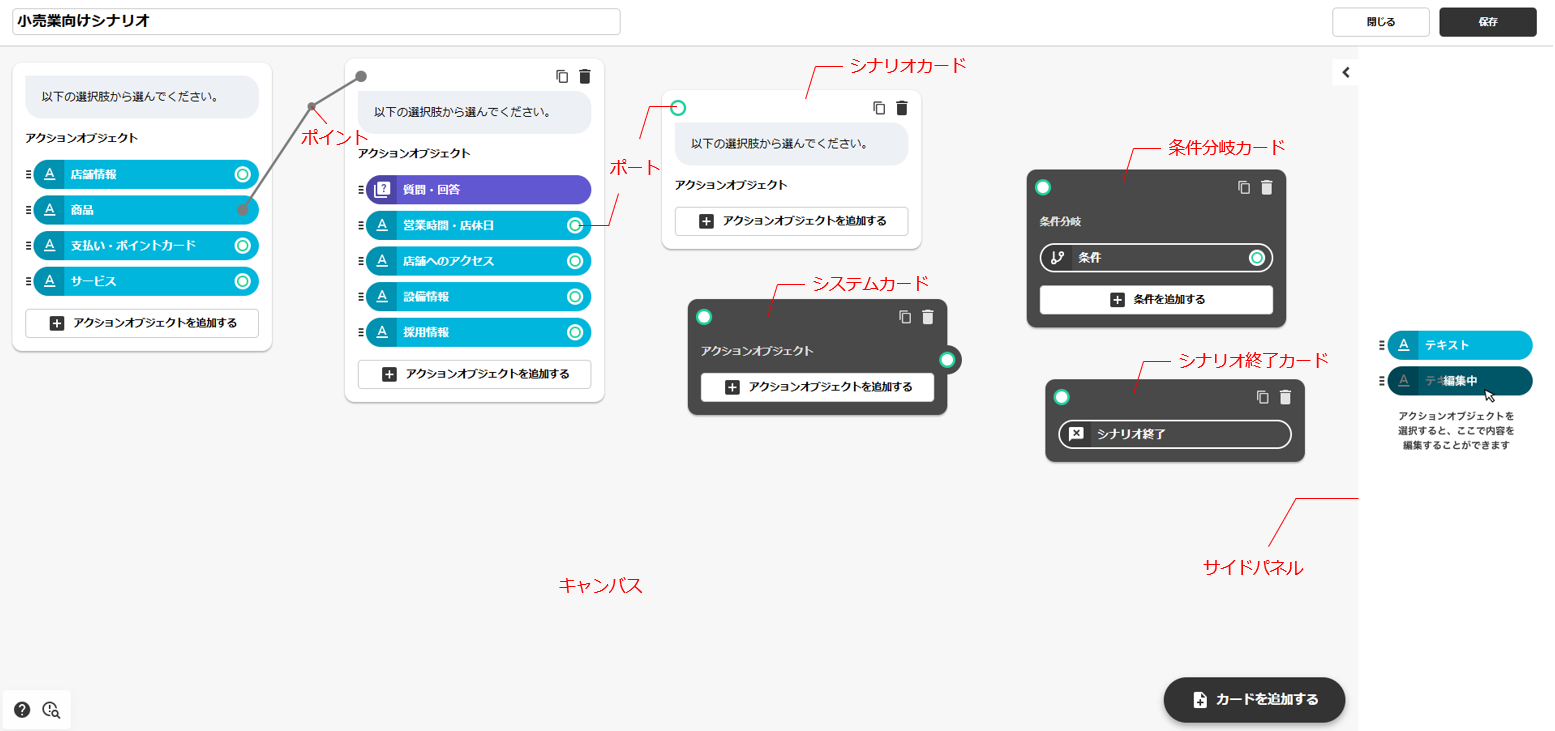Screen dimensions: 1555x731
Task: Duplicate the conditional branch card
Action: coord(1244,187)
